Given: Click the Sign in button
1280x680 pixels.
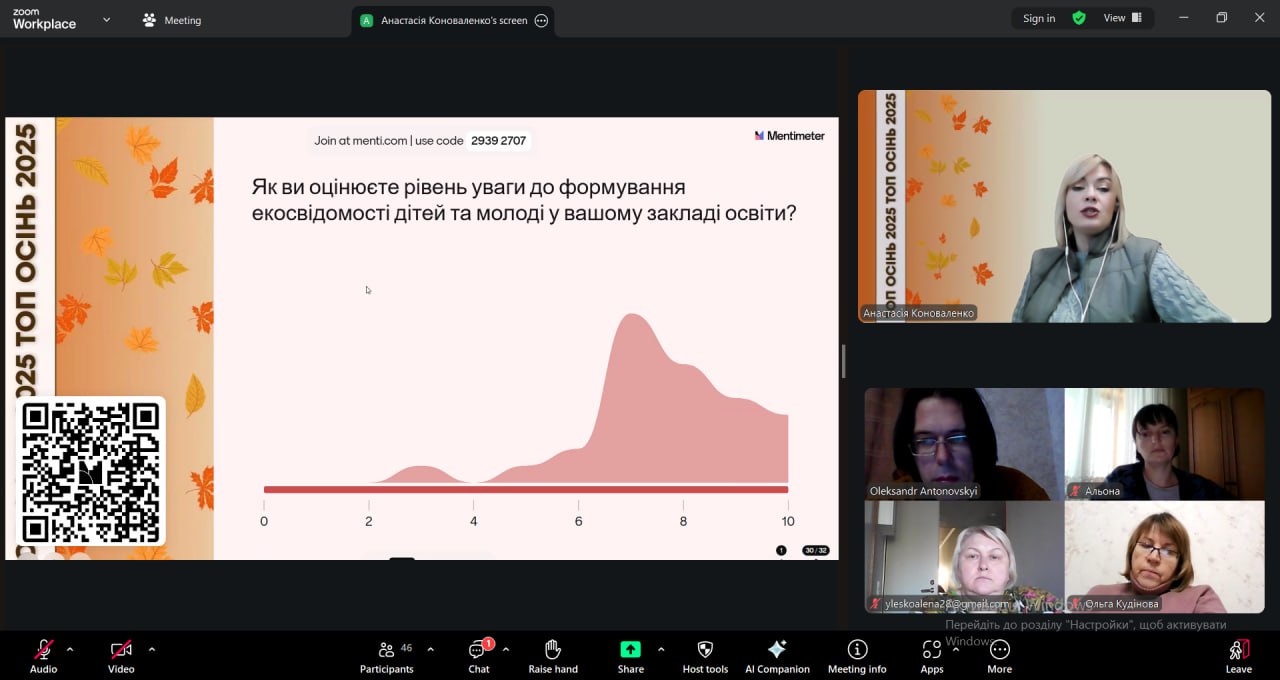Looking at the screenshot, I should [x=1039, y=18].
